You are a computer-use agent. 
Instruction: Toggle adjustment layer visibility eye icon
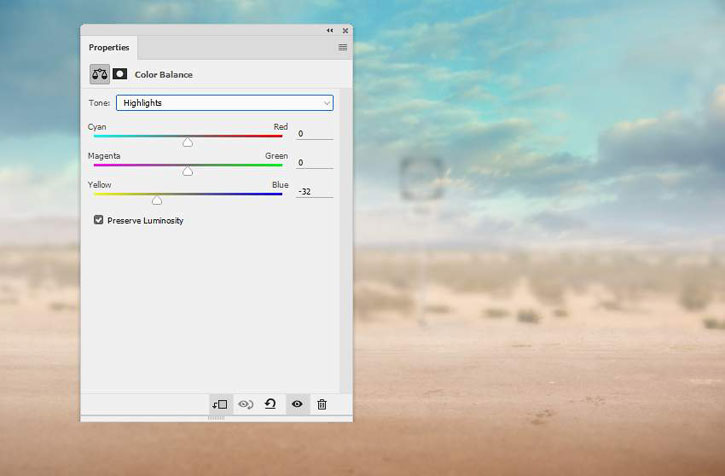(x=297, y=404)
